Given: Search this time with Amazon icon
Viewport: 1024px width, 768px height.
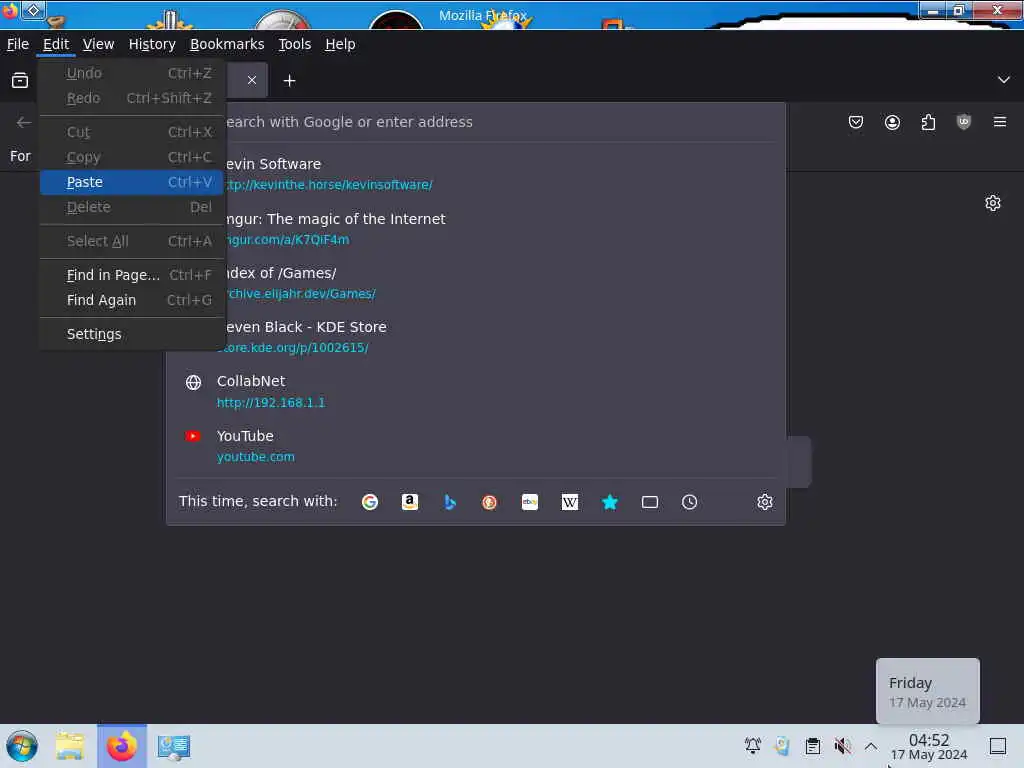Looking at the screenshot, I should click(x=409, y=502).
